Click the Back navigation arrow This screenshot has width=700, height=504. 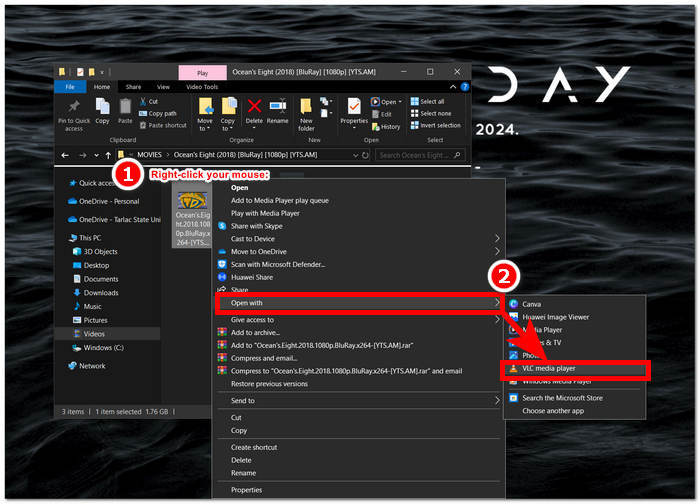coord(65,155)
